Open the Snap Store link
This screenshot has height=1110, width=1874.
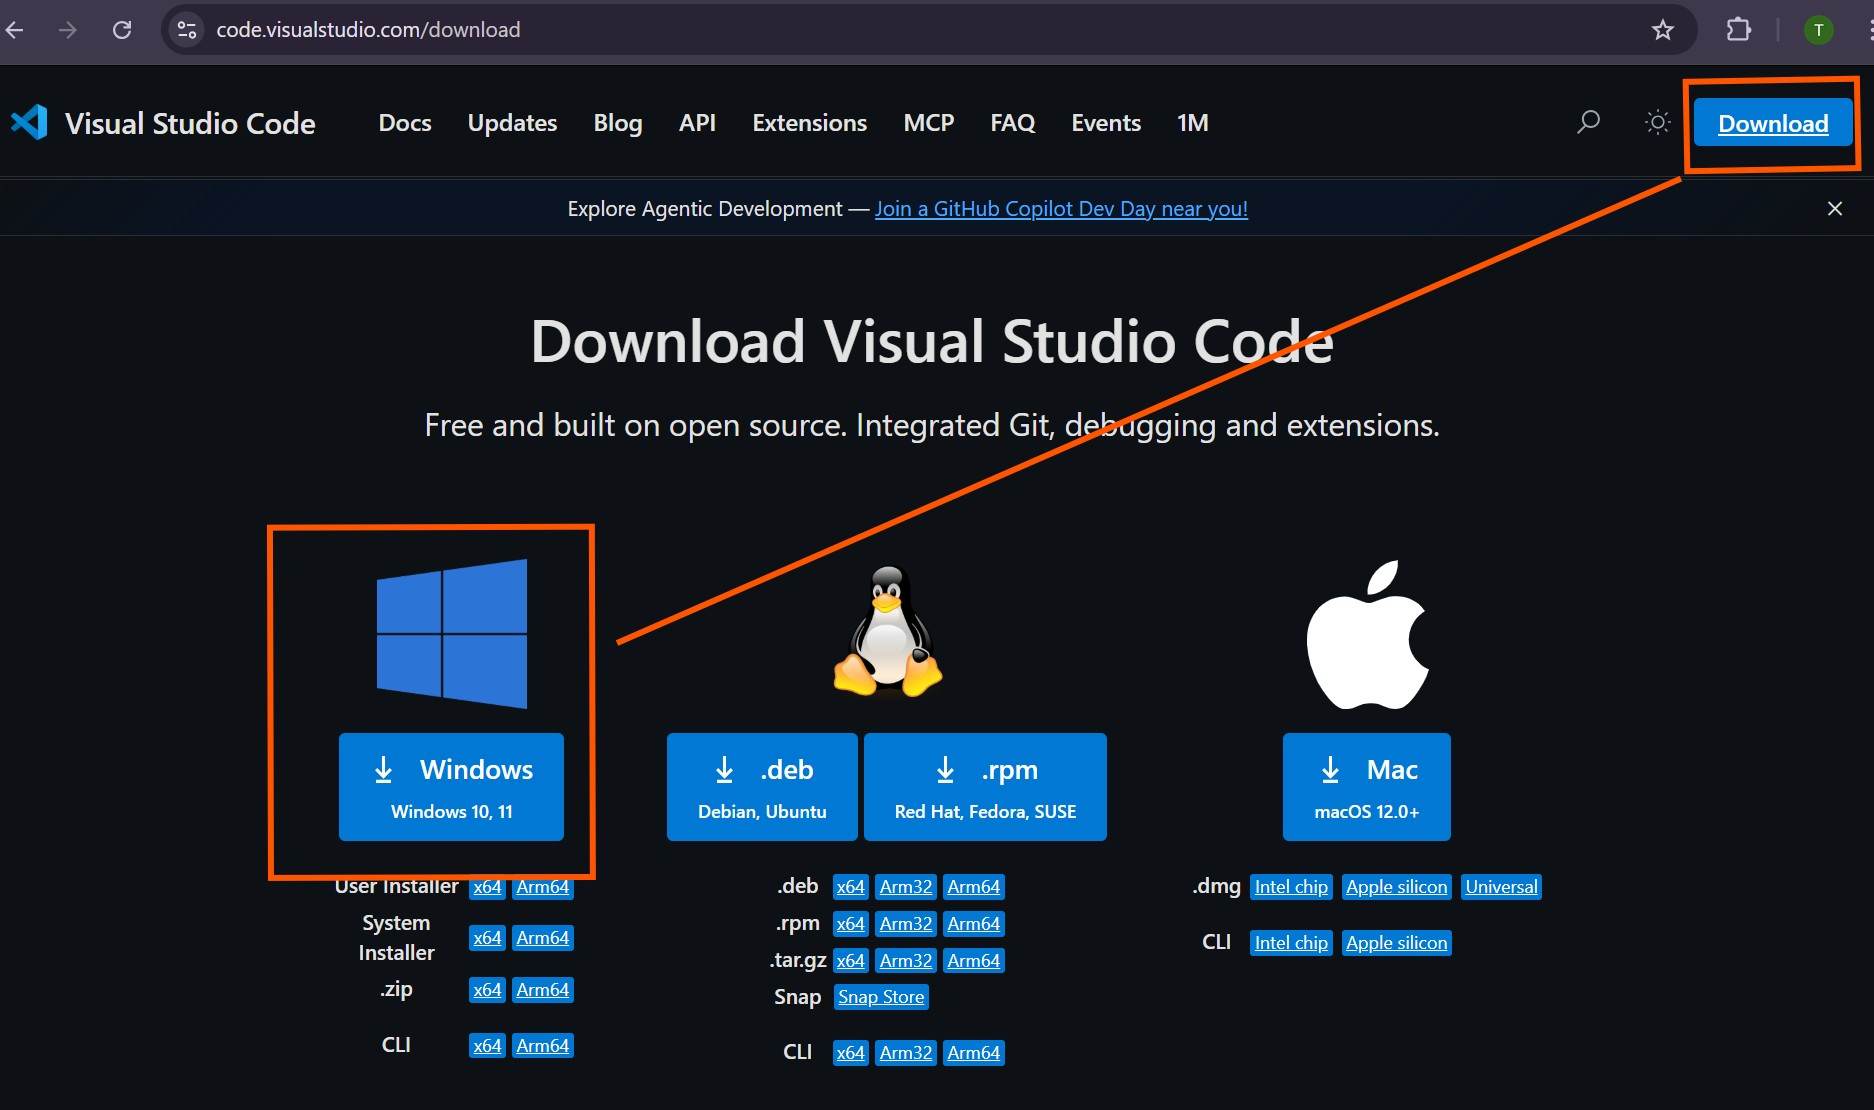click(881, 997)
